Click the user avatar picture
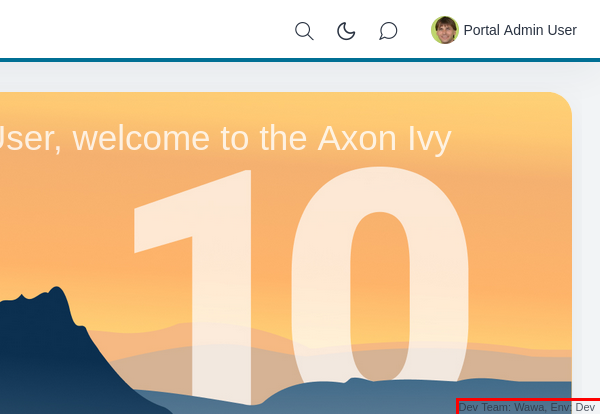This screenshot has width=600, height=414. 445,30
